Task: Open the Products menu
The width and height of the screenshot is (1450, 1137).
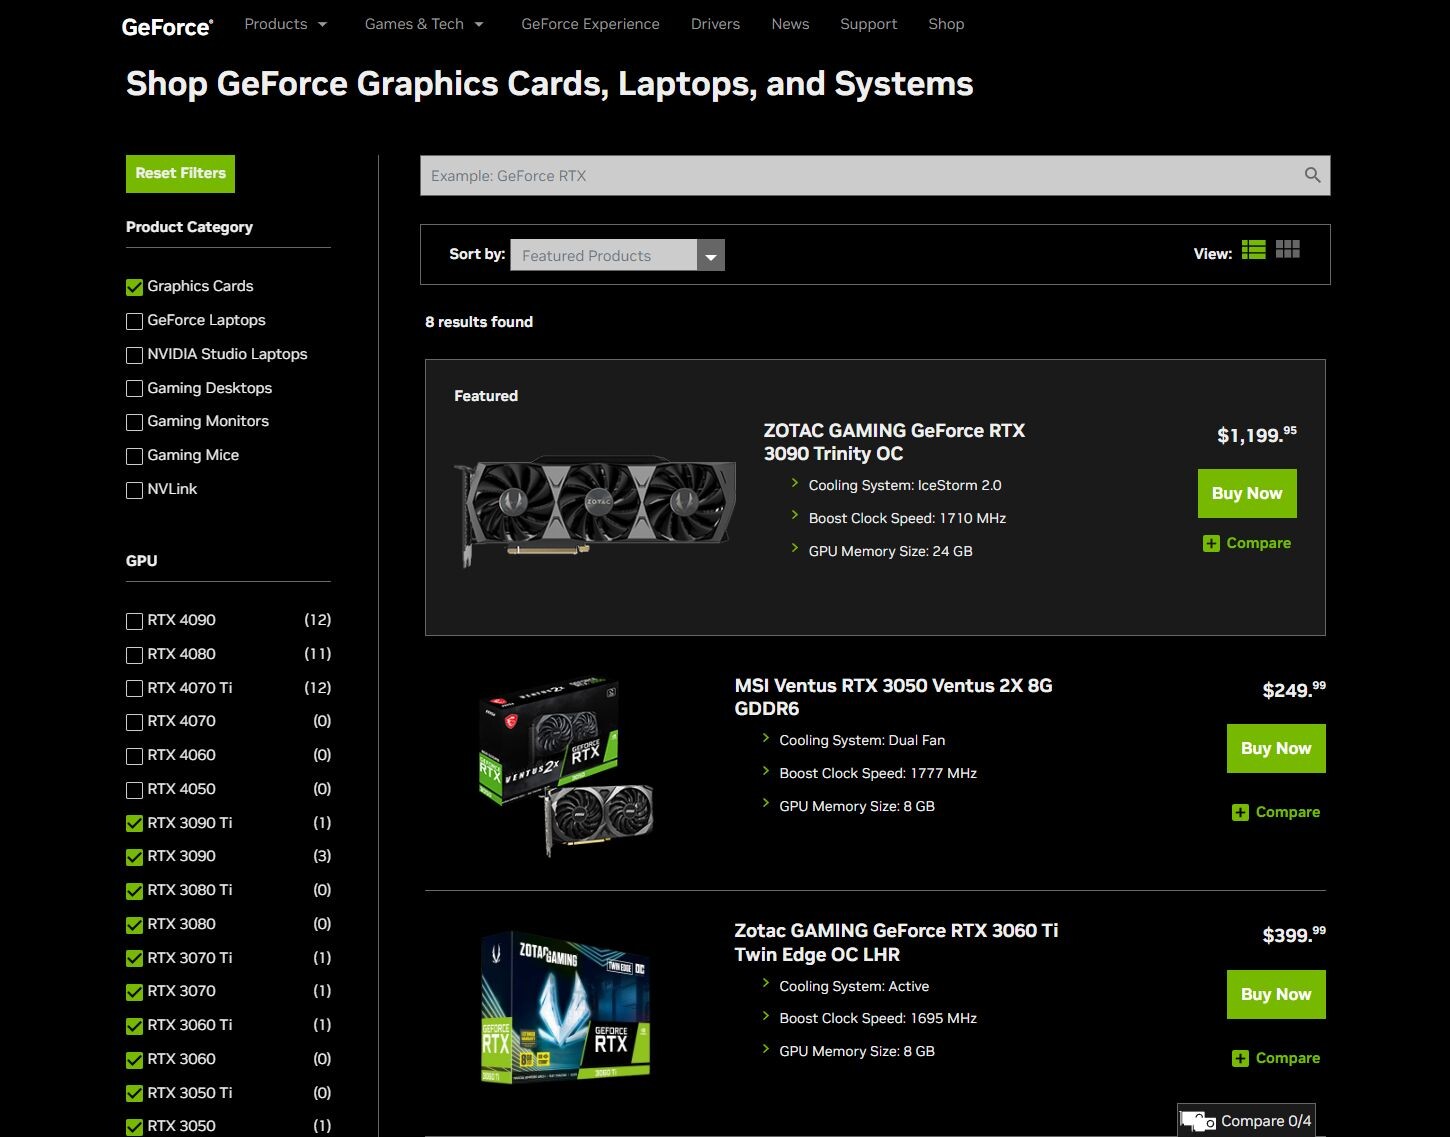Action: click(276, 24)
